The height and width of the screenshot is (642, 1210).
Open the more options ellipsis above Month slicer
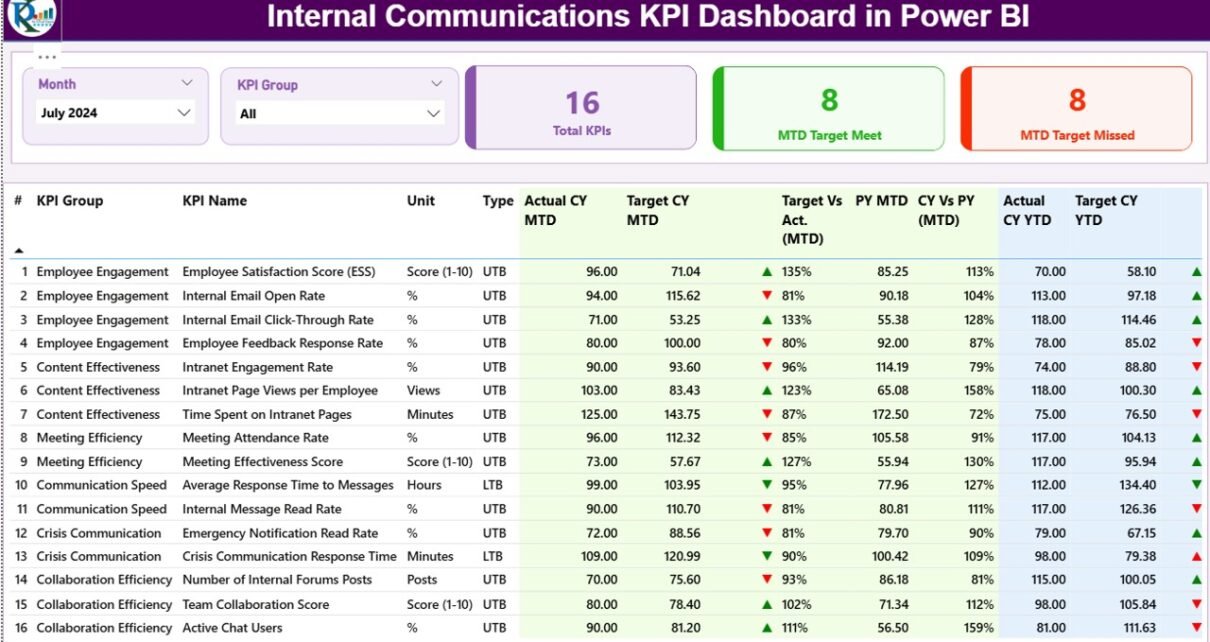click(47, 57)
